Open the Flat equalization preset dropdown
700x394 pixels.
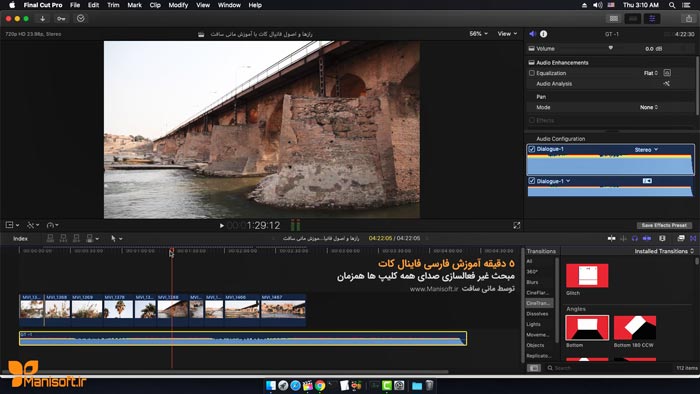651,73
